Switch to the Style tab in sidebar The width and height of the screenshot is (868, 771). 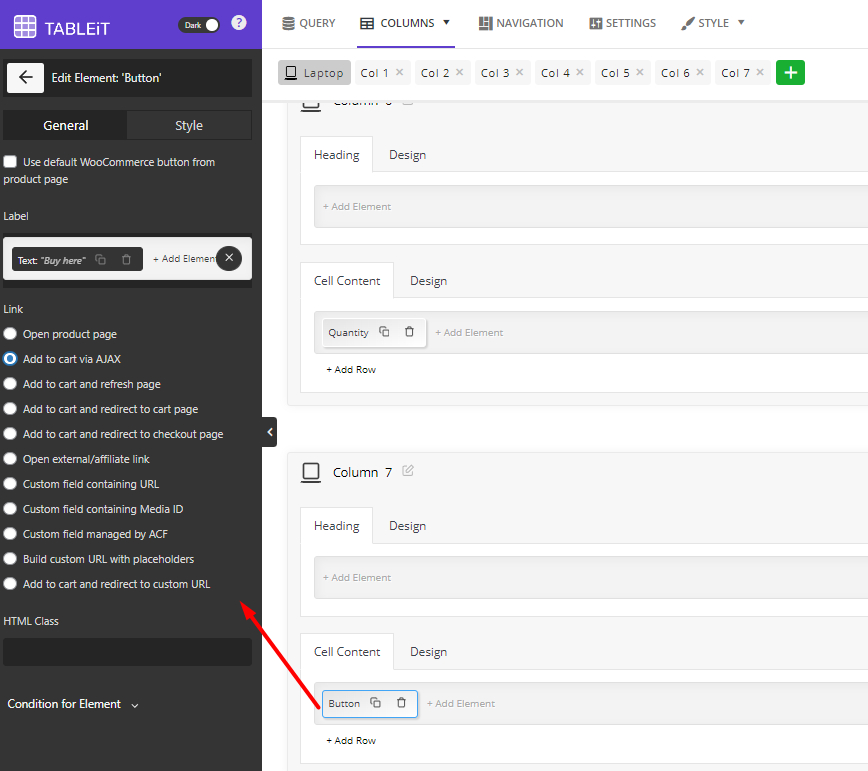(x=189, y=125)
